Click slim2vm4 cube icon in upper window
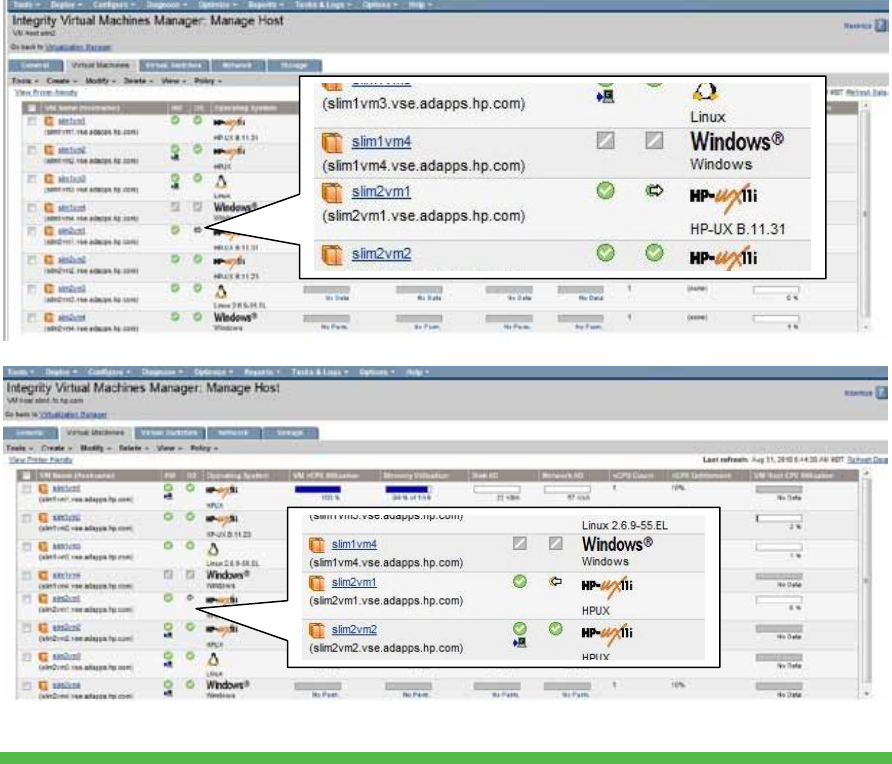Viewport: 892px width, 764px height. [49, 318]
